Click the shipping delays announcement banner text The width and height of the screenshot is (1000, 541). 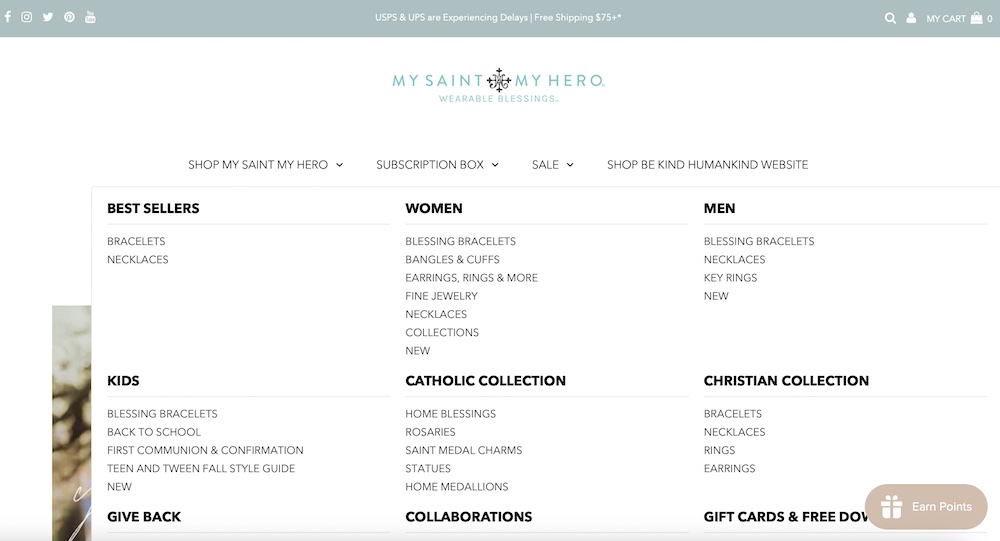[x=498, y=18]
